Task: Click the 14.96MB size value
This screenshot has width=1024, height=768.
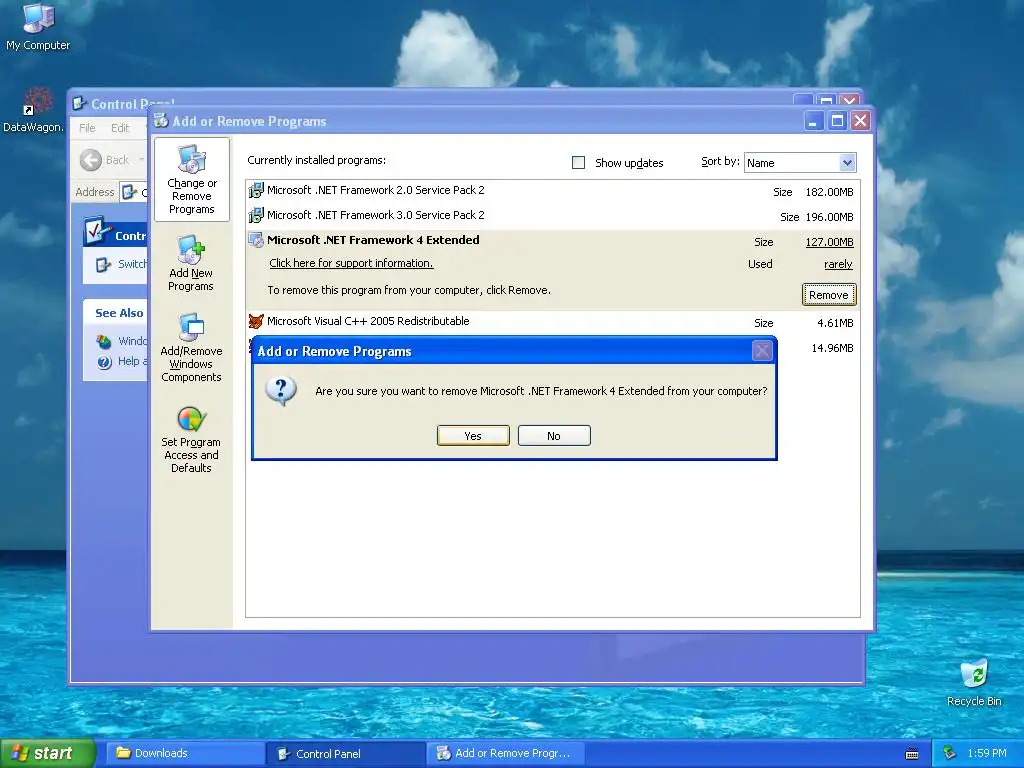Action: click(x=833, y=348)
